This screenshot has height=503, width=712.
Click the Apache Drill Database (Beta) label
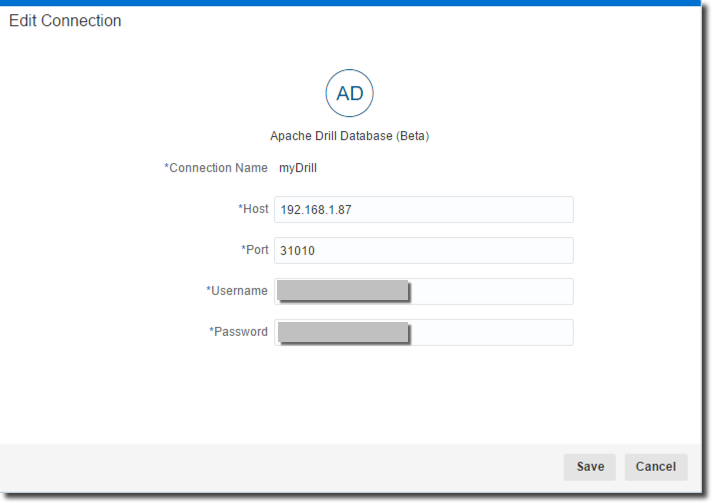point(349,136)
